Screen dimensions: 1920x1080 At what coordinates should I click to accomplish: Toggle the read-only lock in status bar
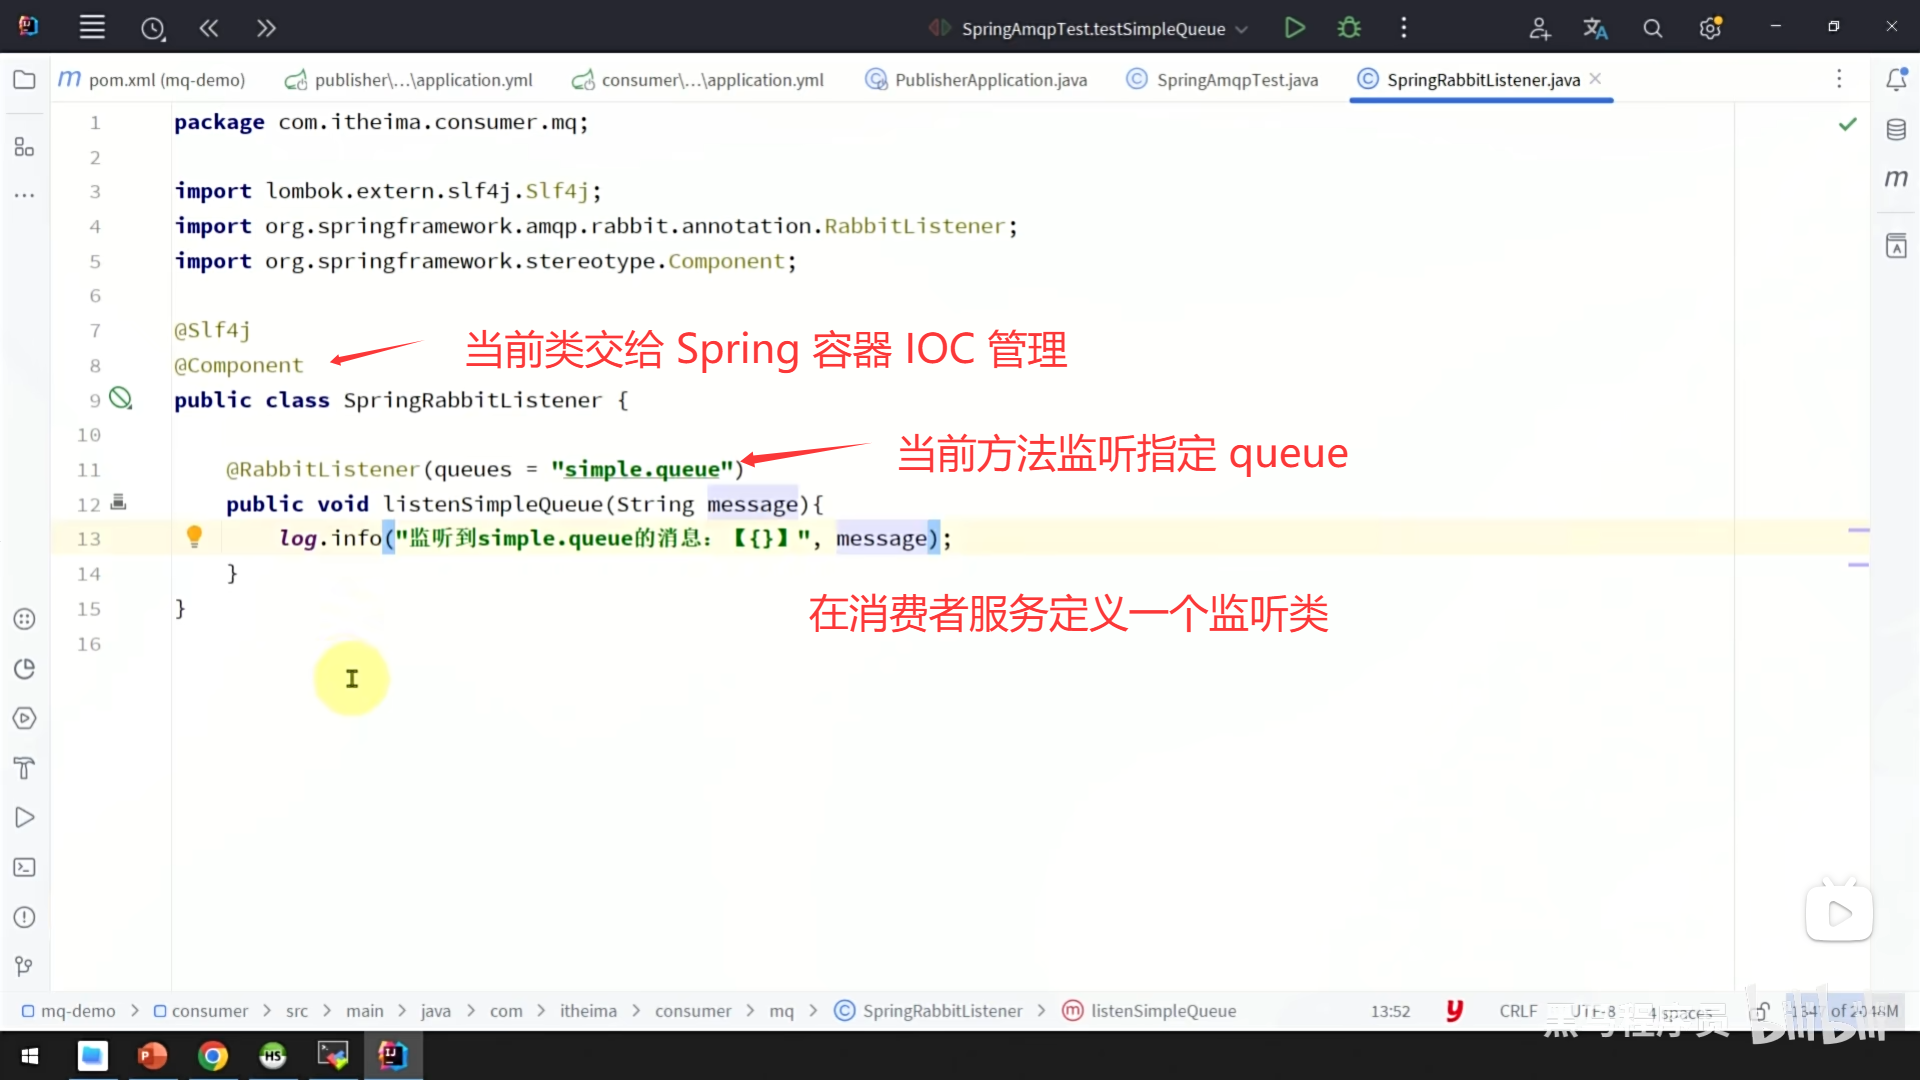1761,1012
